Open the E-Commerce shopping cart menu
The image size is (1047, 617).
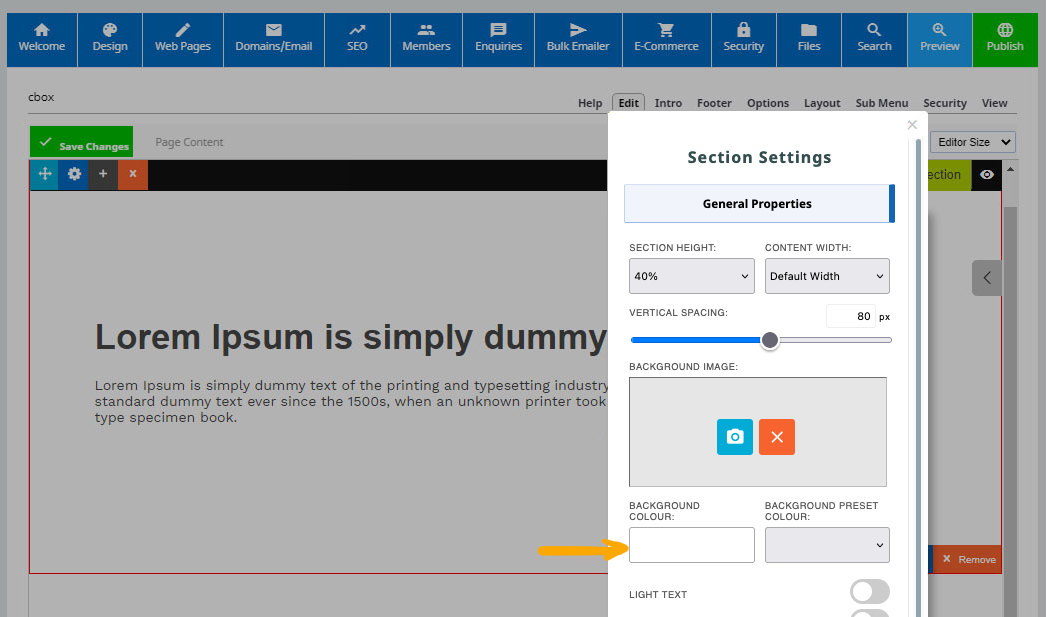click(x=666, y=39)
